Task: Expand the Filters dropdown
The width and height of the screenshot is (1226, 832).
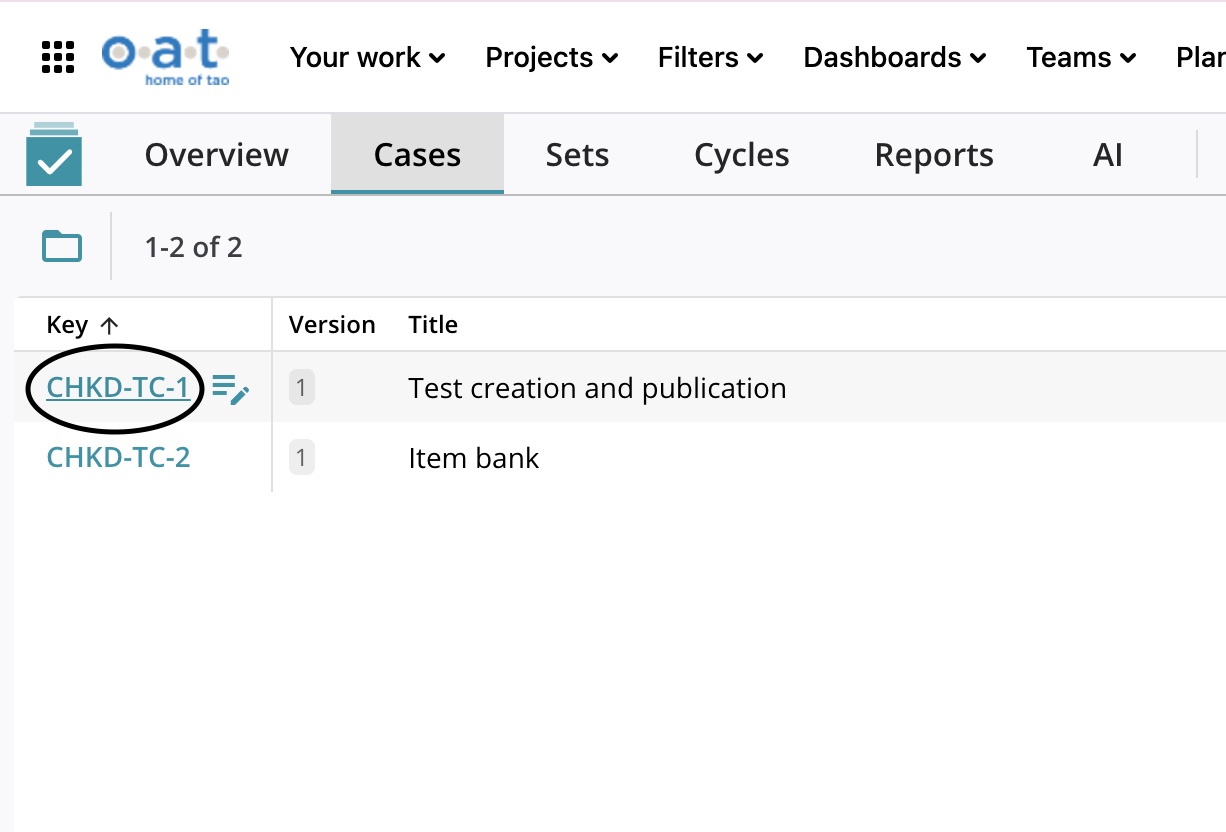Action: [710, 58]
